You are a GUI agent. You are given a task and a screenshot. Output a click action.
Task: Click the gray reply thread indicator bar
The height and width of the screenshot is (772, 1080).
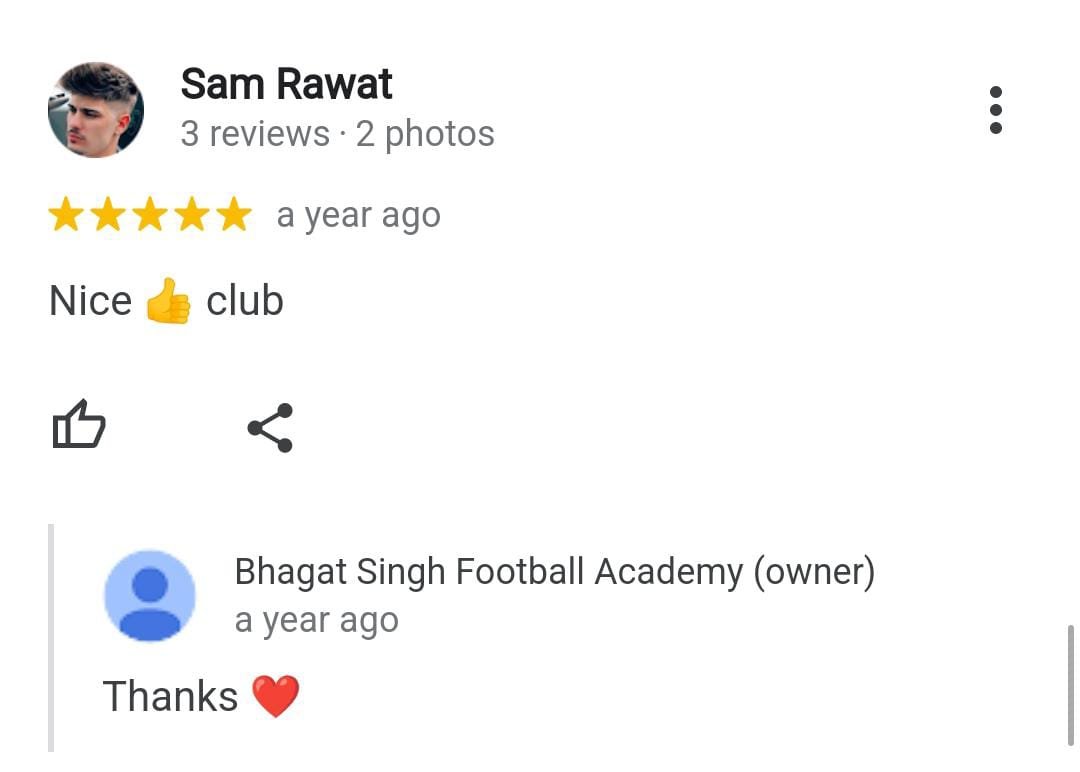click(51, 638)
